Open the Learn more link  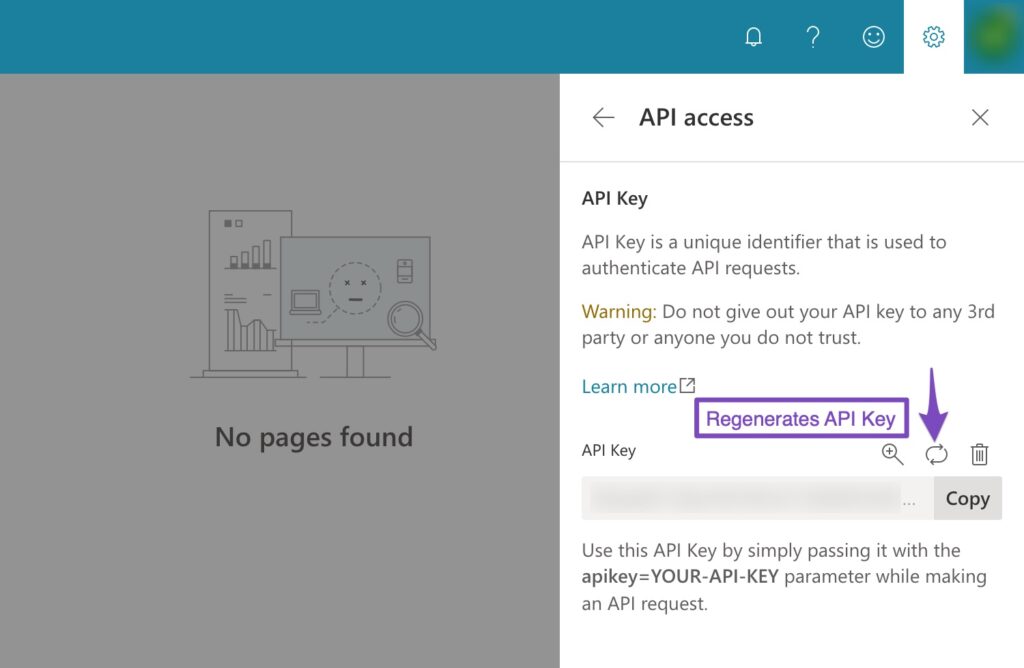pos(629,387)
